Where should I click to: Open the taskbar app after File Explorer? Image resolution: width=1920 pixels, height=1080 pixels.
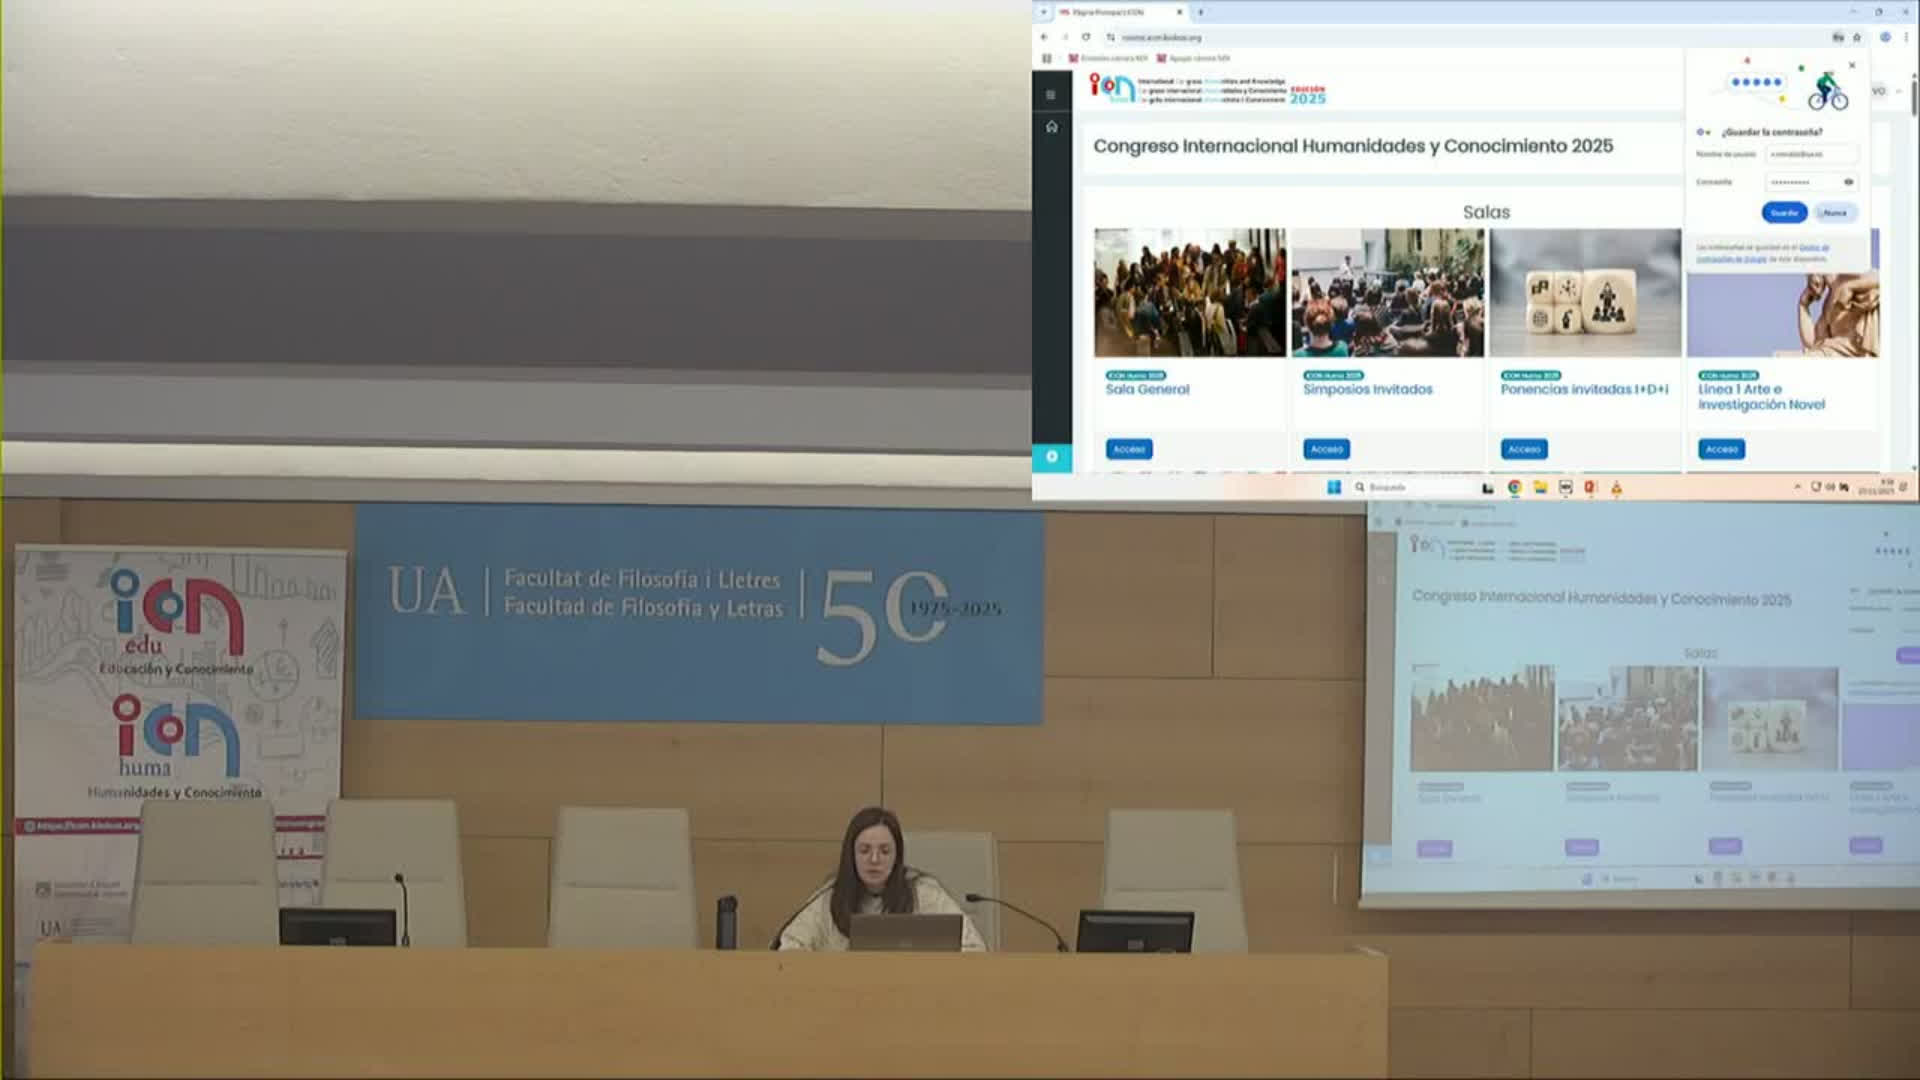click(x=1565, y=487)
